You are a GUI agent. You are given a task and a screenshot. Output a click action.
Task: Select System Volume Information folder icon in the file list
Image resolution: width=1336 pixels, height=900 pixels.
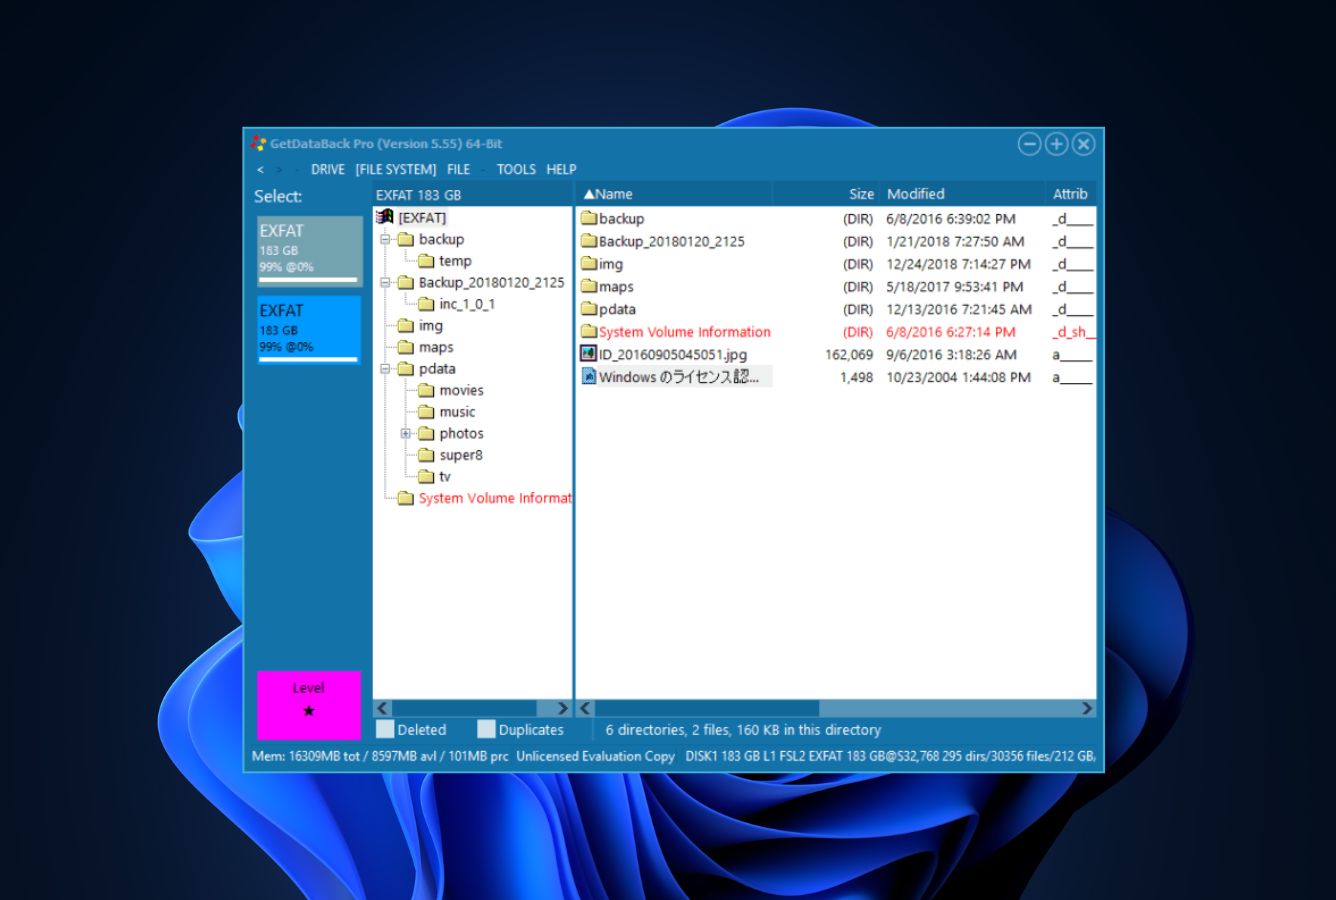click(589, 332)
